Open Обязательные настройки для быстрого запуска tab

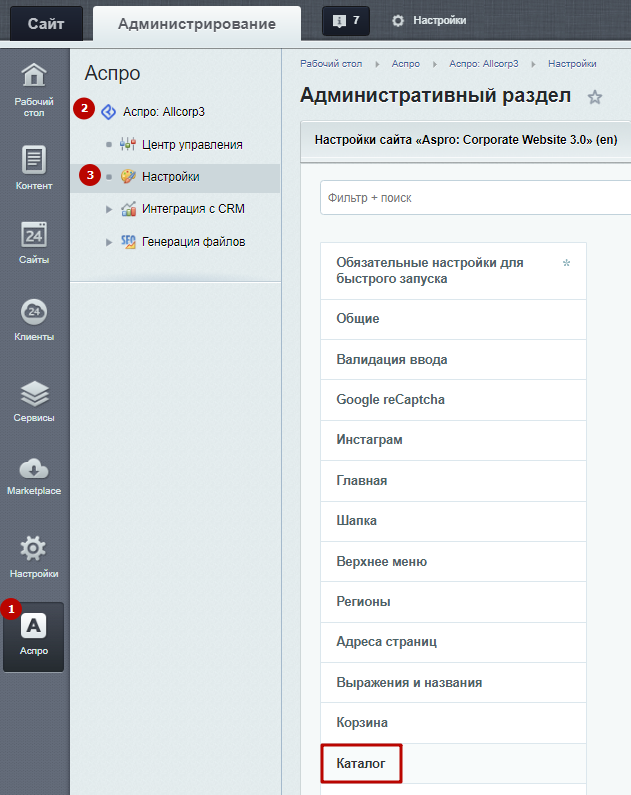tap(453, 271)
